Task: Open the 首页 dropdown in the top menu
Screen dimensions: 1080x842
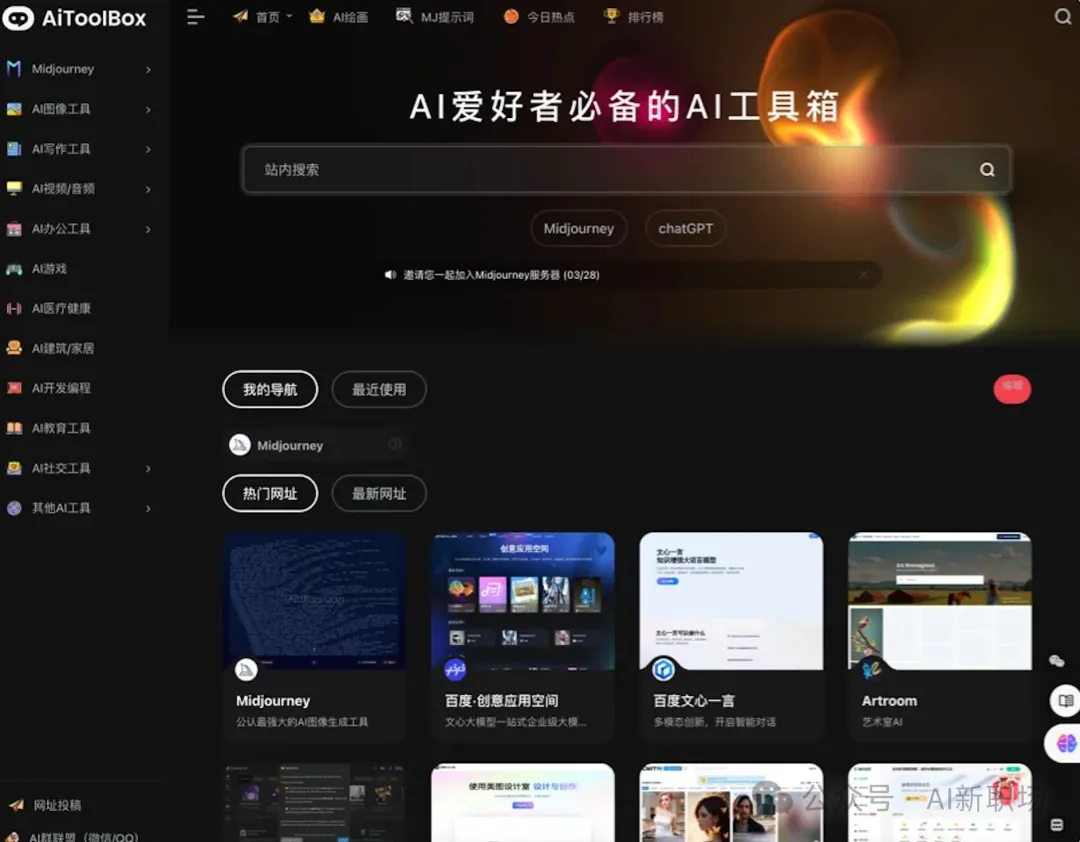Action: tap(262, 16)
